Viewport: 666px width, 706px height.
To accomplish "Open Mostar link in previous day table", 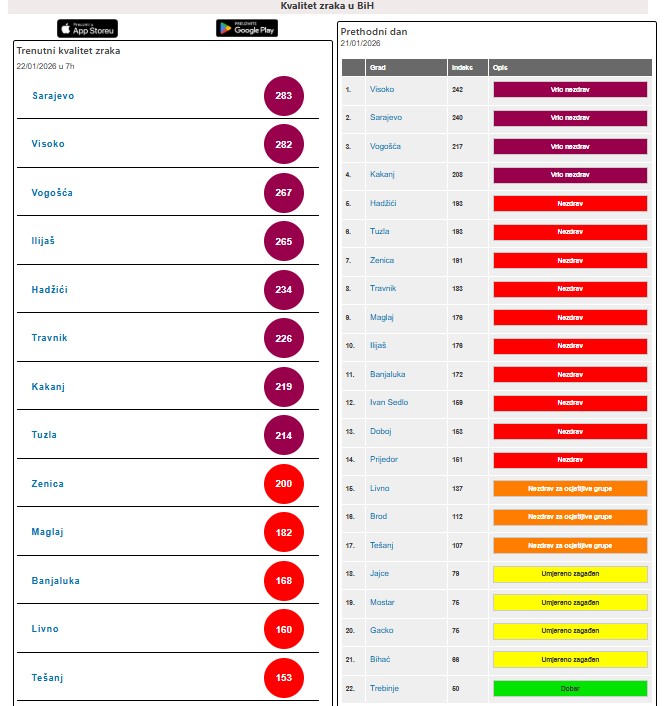I will [x=383, y=603].
